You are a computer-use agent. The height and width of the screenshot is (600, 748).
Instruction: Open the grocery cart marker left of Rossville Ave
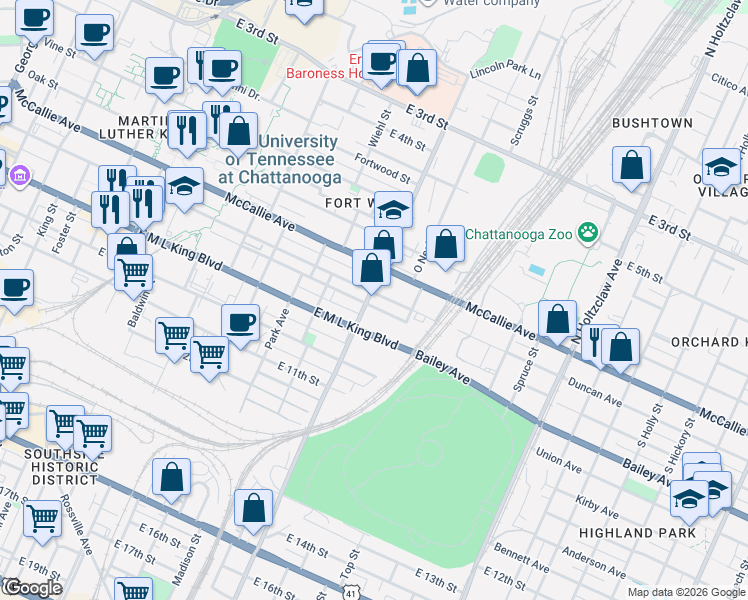(42, 521)
